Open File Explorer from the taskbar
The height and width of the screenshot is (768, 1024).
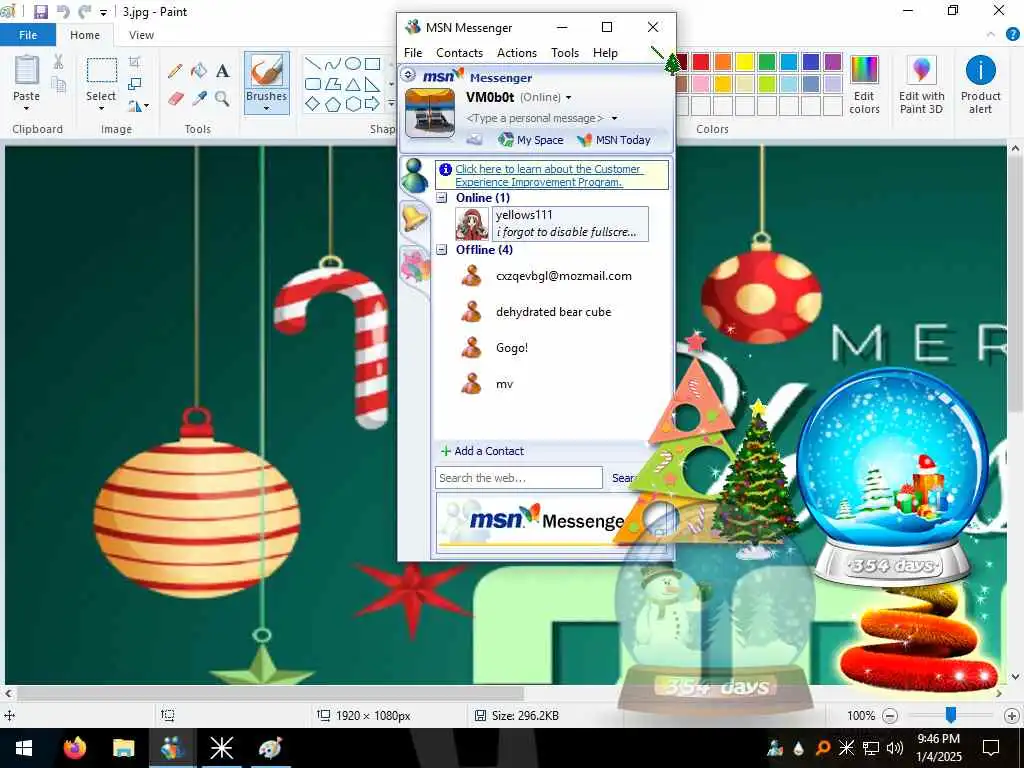pyautogui.click(x=123, y=748)
